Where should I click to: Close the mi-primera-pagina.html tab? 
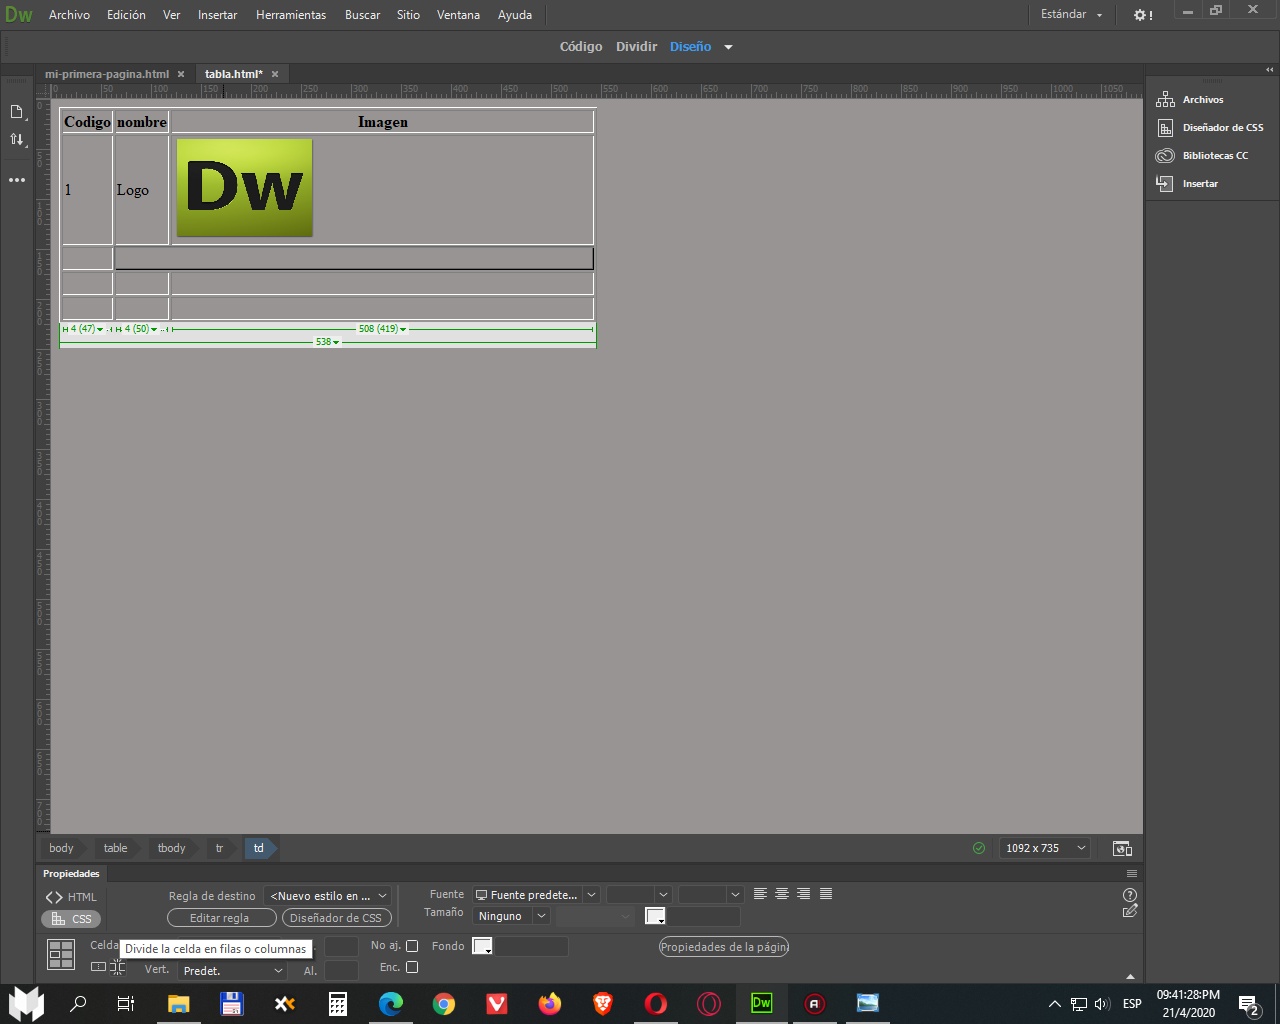click(181, 74)
